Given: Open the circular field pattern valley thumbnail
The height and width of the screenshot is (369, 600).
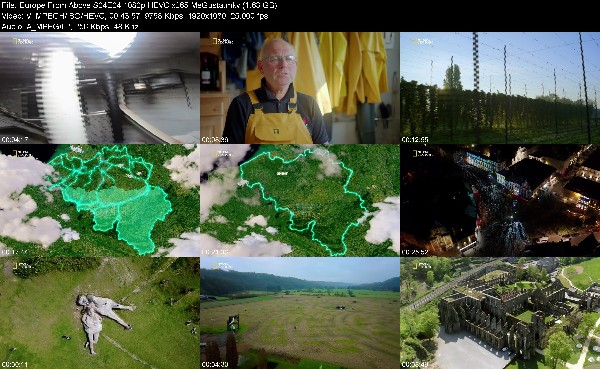Looking at the screenshot, I should click(x=300, y=313).
